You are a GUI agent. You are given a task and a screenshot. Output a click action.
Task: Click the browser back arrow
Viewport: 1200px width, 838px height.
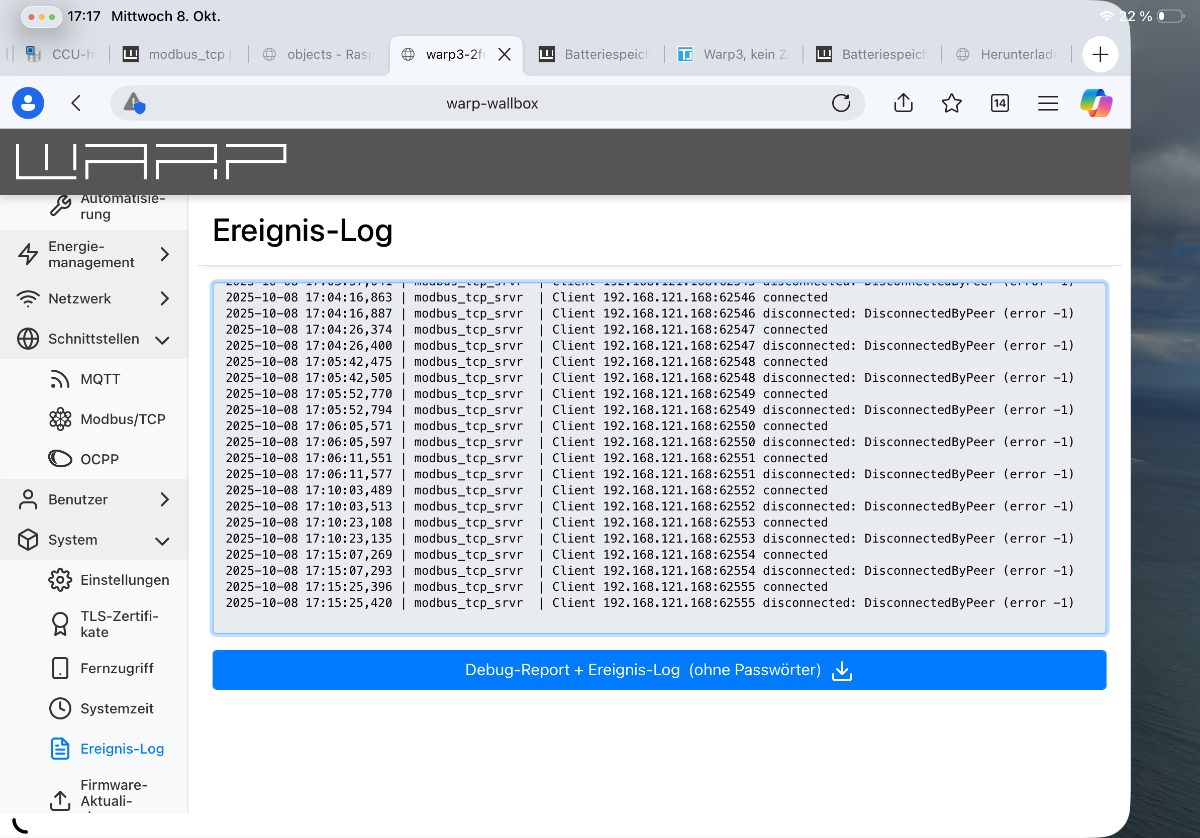[76, 103]
